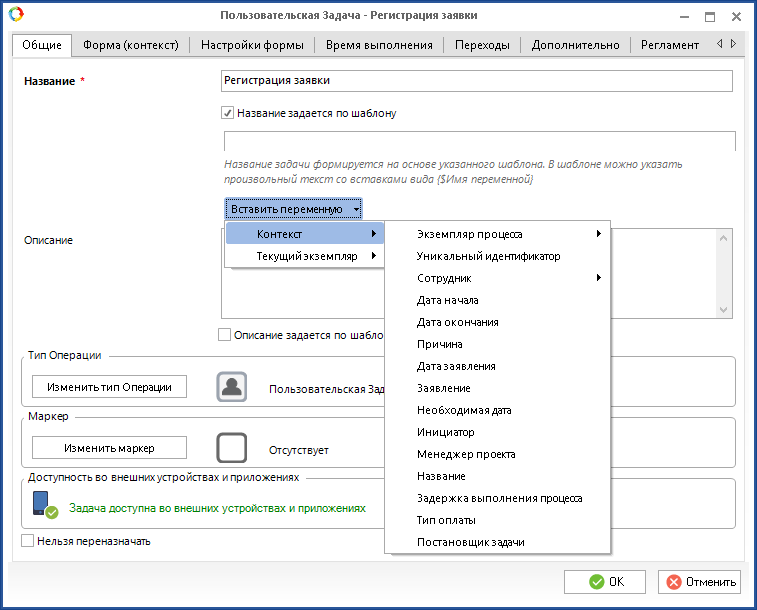Expand the 'Сотрудник' submenu item
The image size is (757, 610).
point(497,278)
